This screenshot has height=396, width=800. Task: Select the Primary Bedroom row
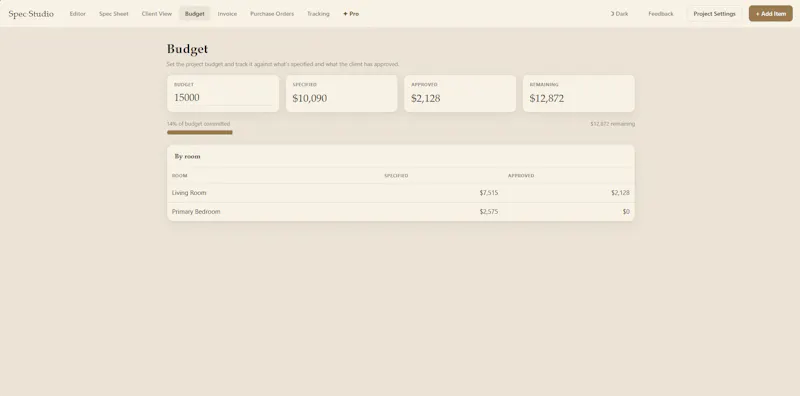pyautogui.click(x=401, y=212)
